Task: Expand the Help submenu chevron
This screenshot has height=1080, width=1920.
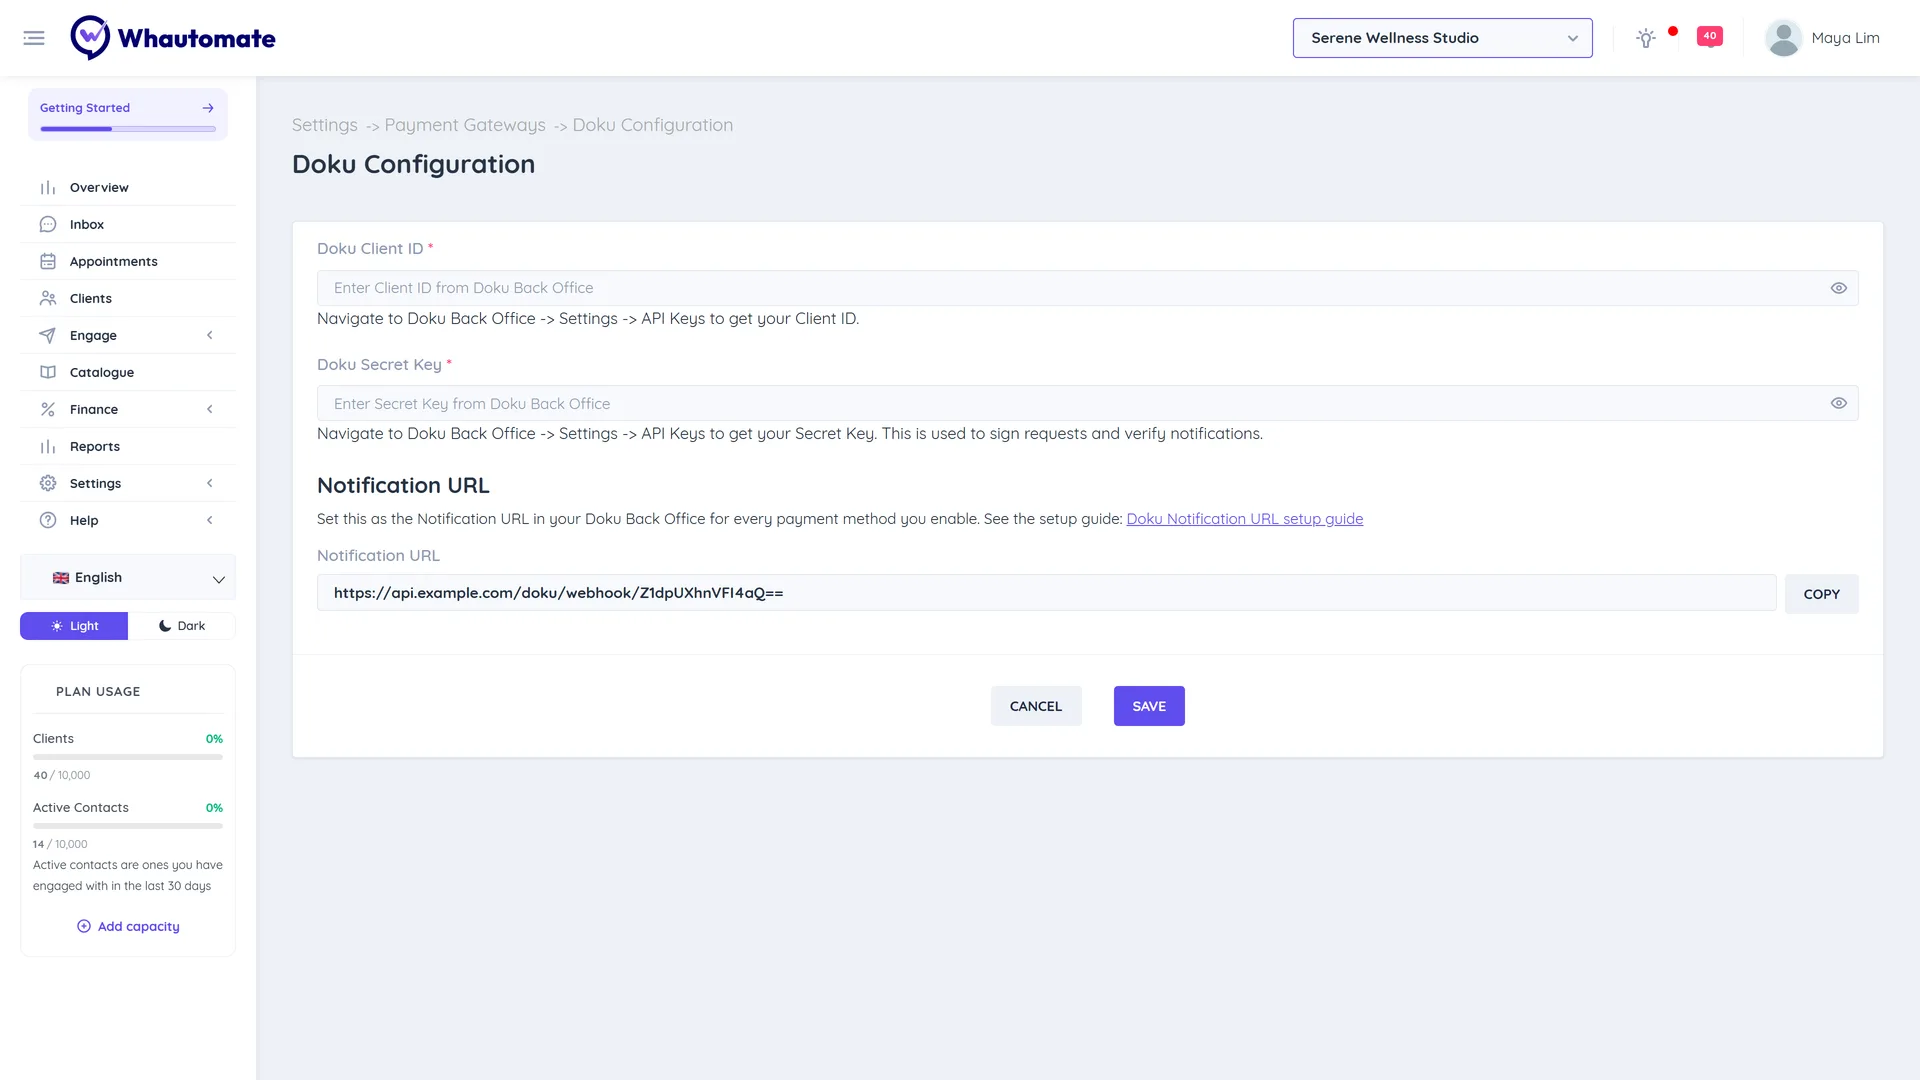Action: click(x=210, y=521)
